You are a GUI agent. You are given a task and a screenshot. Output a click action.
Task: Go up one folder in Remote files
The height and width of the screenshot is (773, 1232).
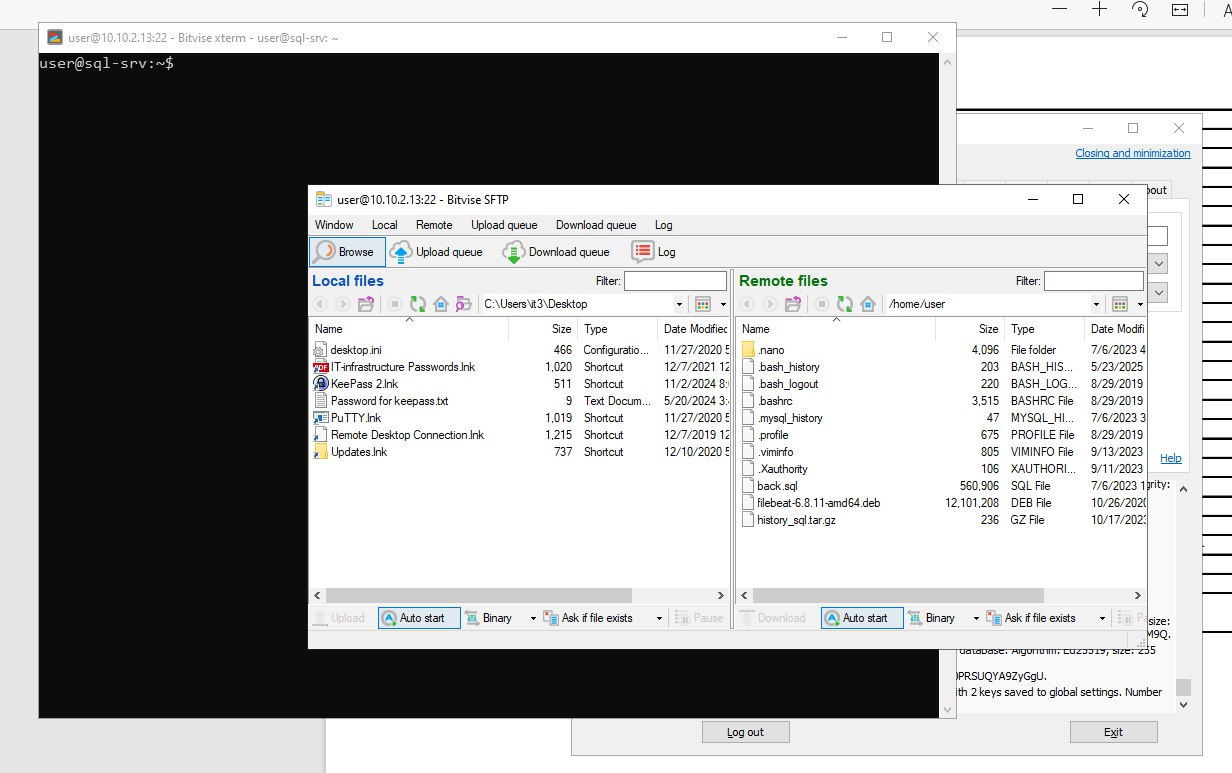[794, 304]
